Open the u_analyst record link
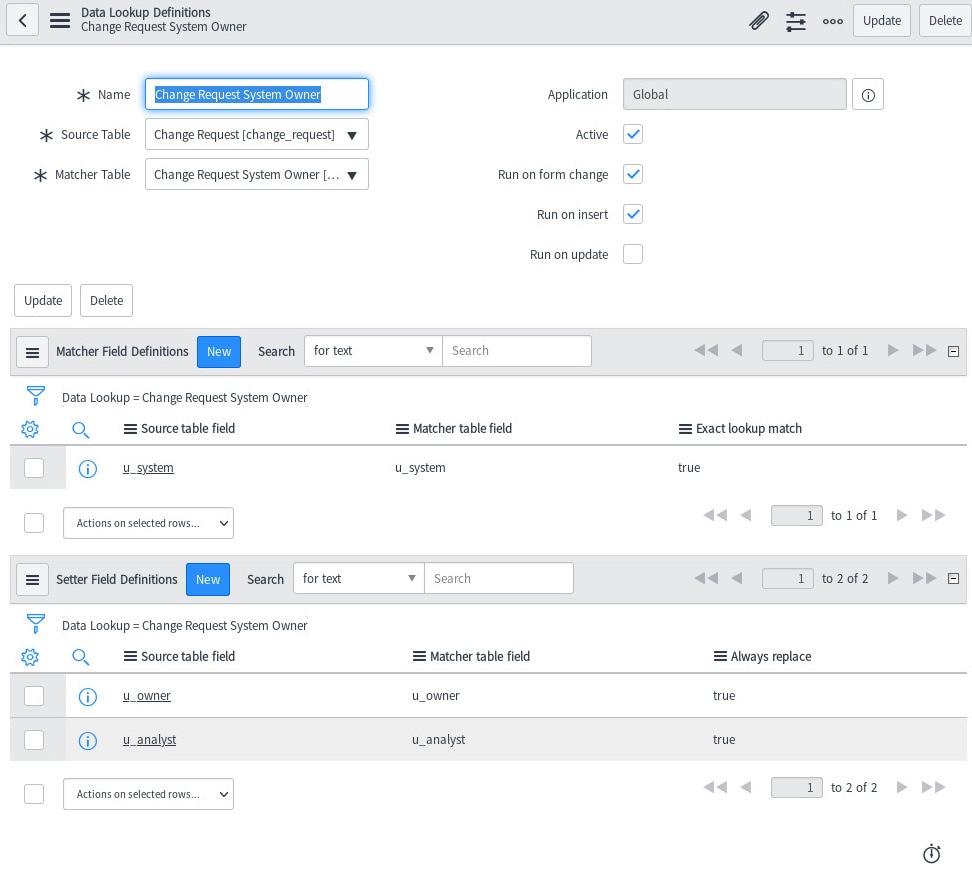This screenshot has height=887, width=972. [x=149, y=740]
